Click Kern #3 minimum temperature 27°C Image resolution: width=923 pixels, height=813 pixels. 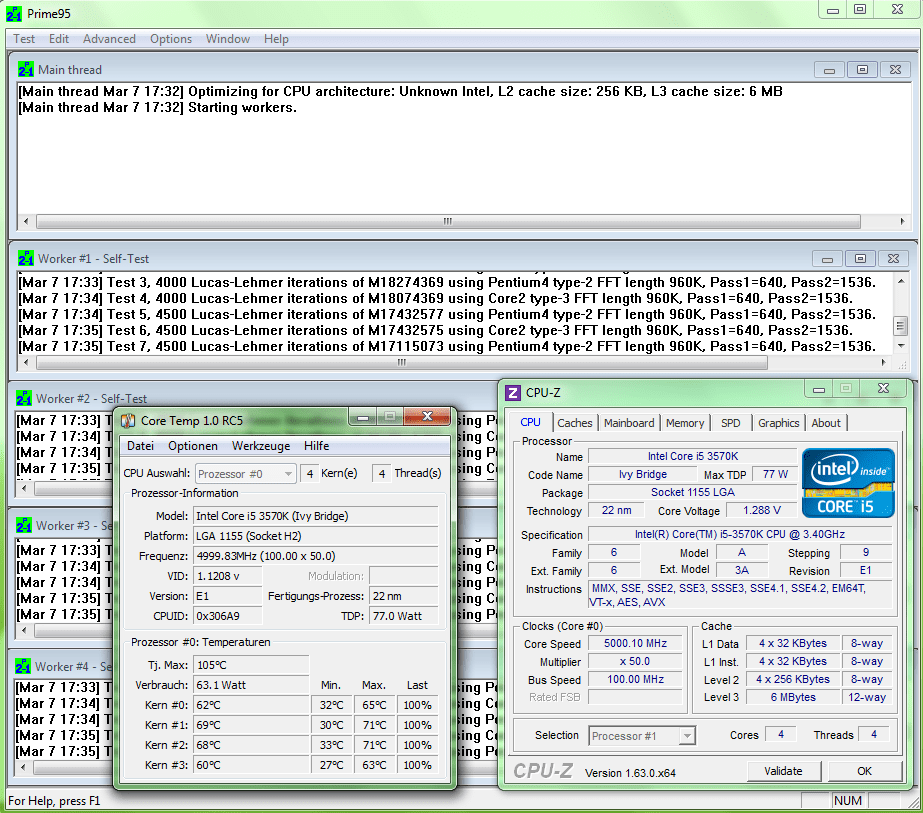[331, 765]
